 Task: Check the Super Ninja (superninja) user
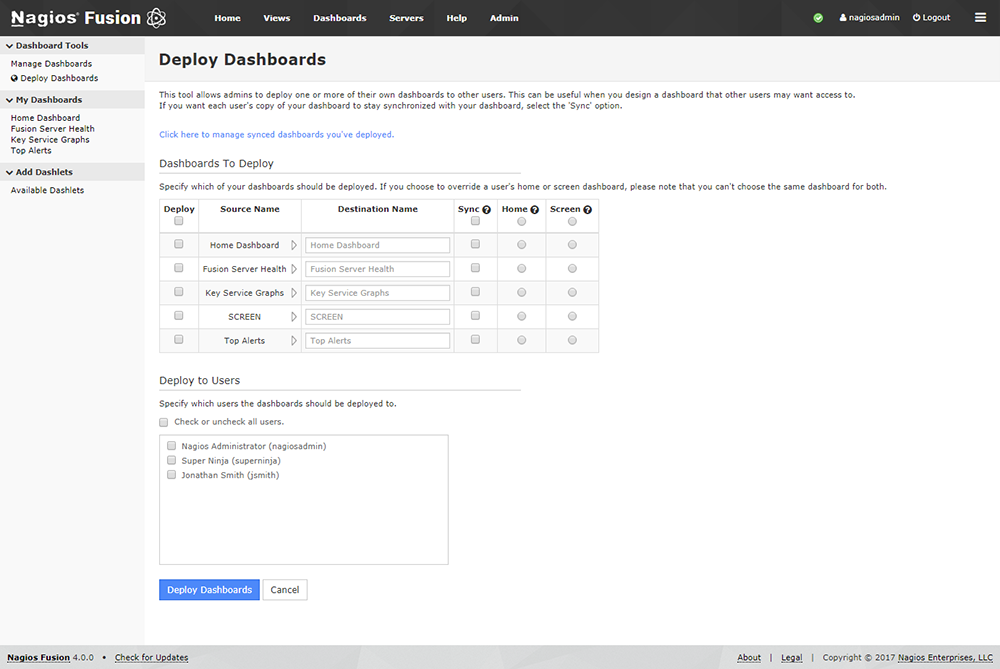[172, 461]
